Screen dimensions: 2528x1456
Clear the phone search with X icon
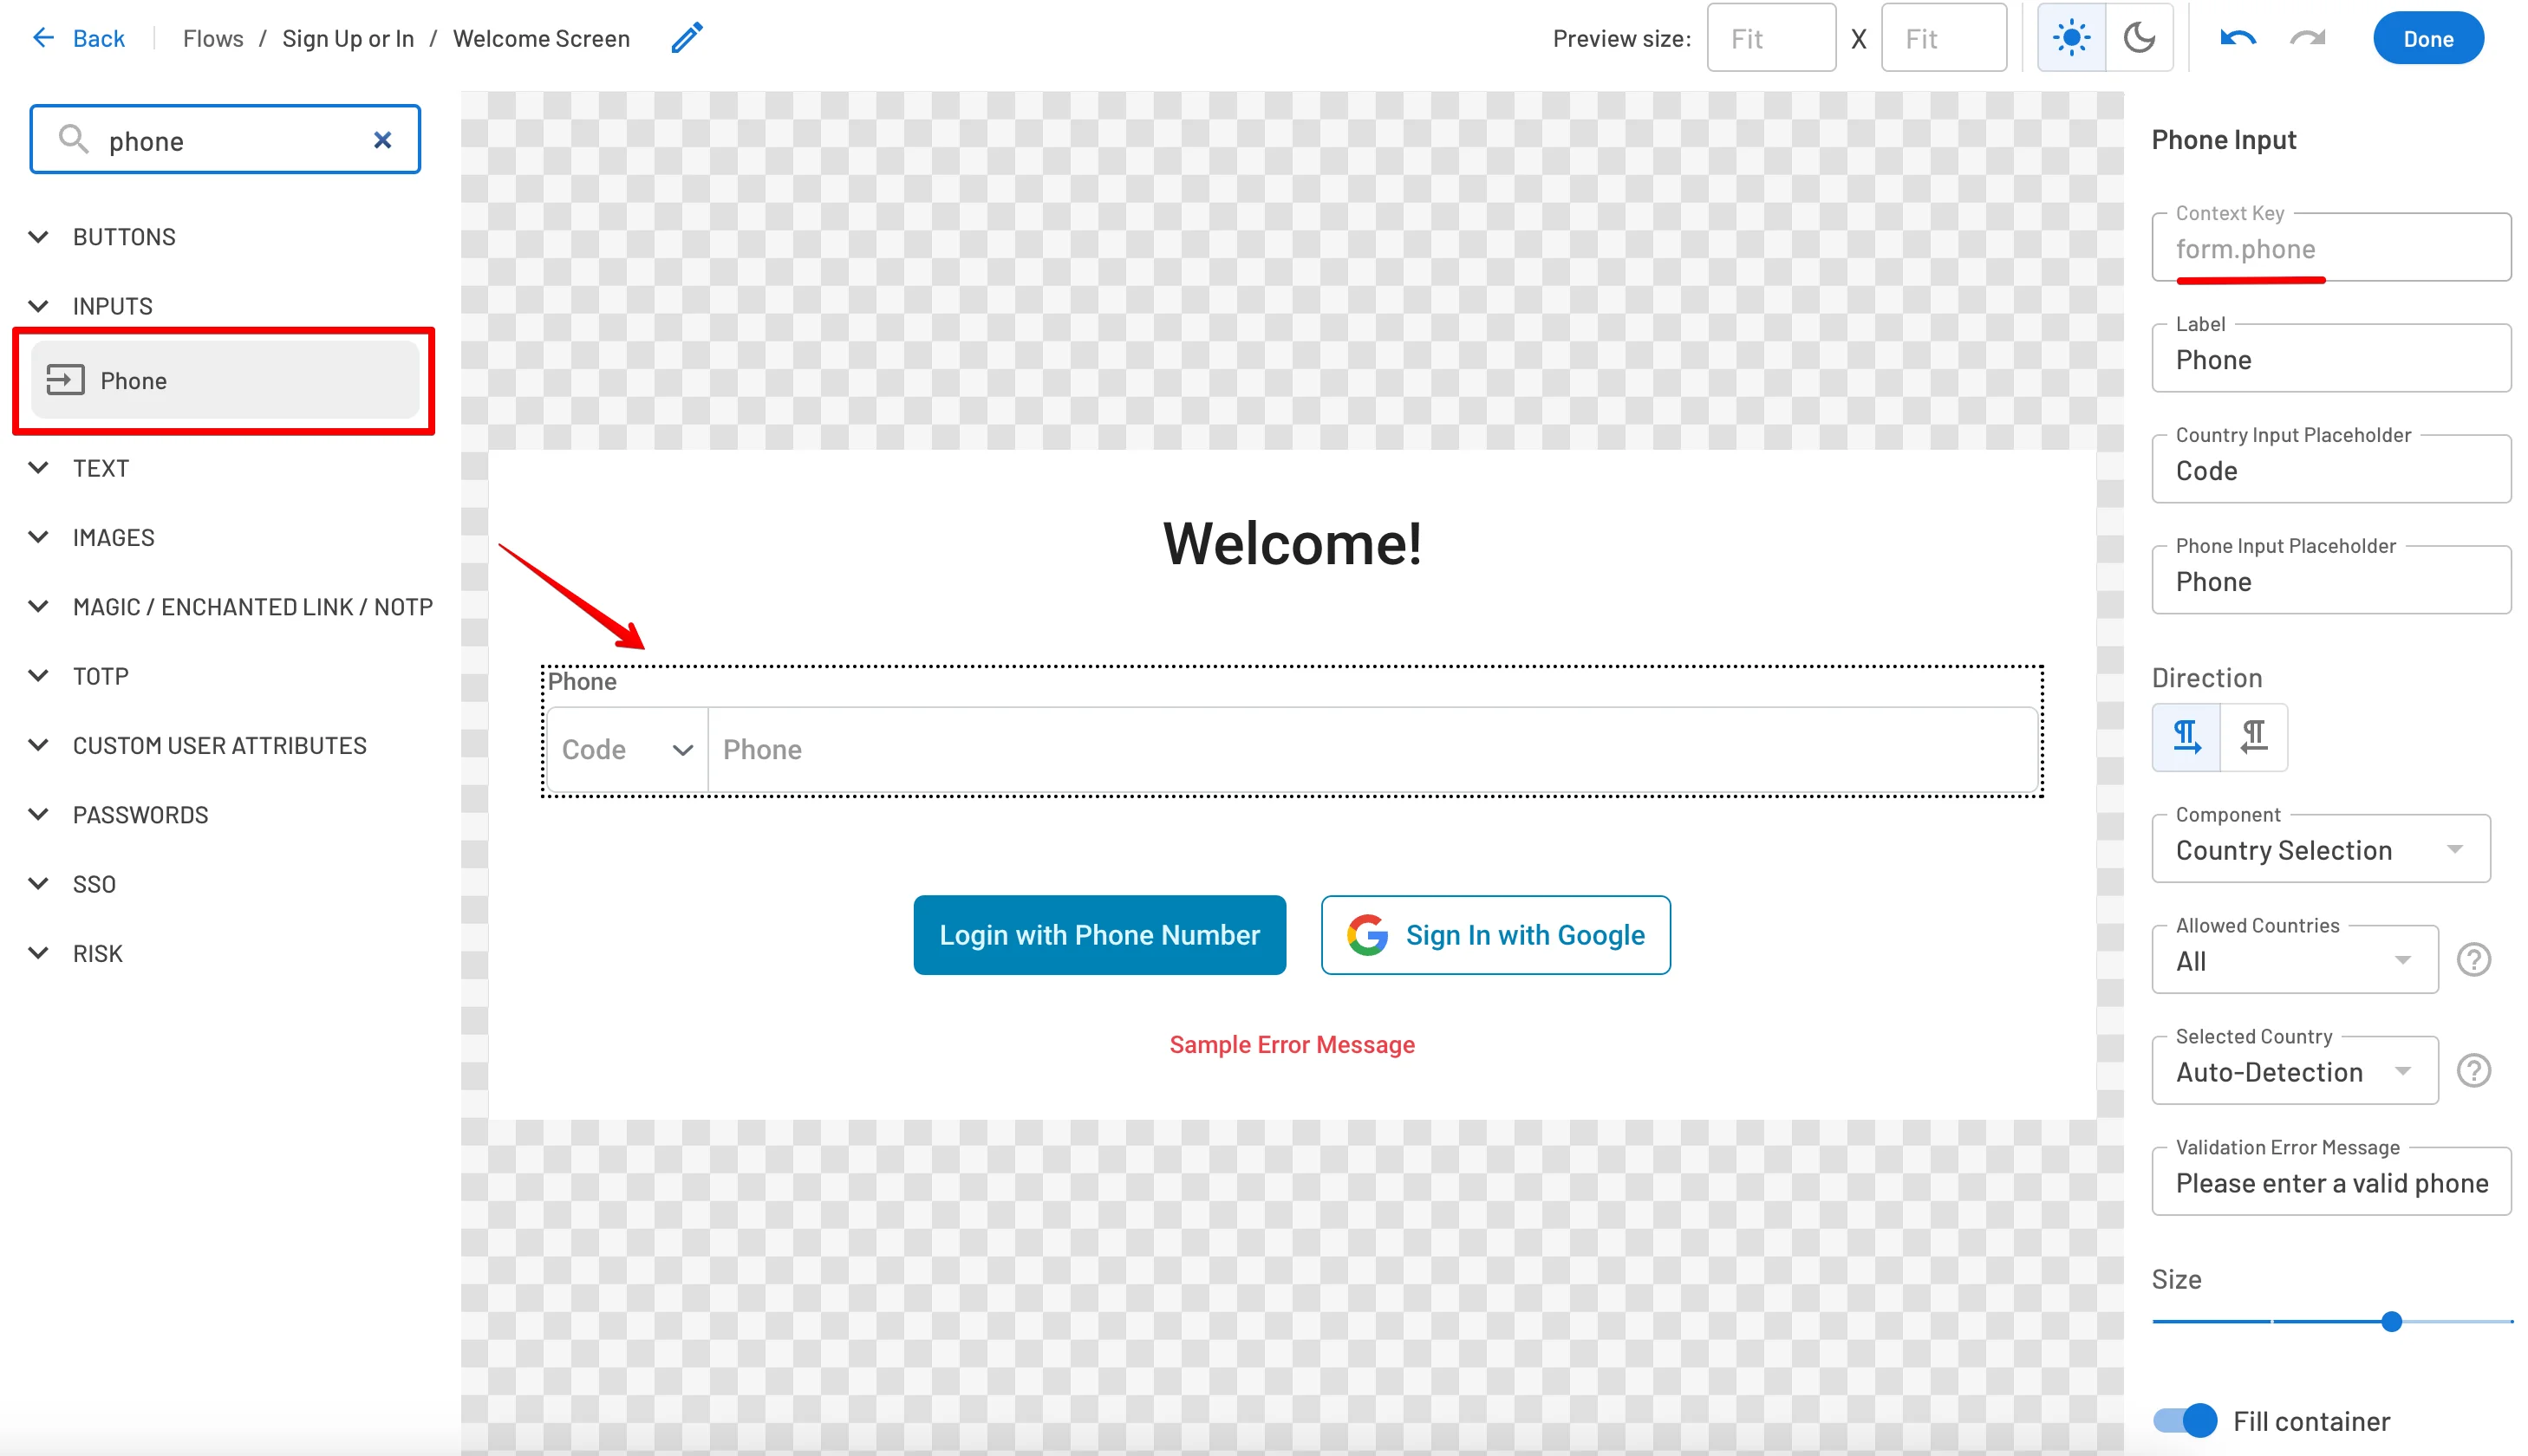(382, 140)
